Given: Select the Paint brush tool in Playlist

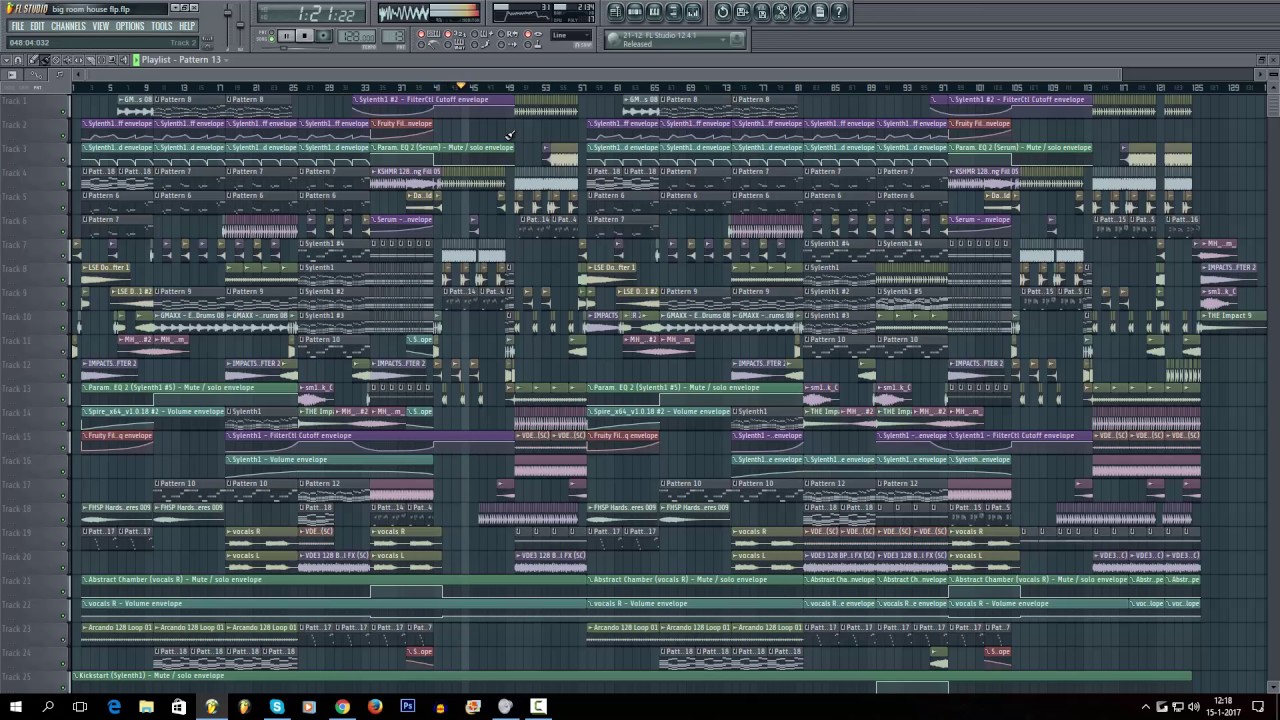Looking at the screenshot, I should (45, 60).
